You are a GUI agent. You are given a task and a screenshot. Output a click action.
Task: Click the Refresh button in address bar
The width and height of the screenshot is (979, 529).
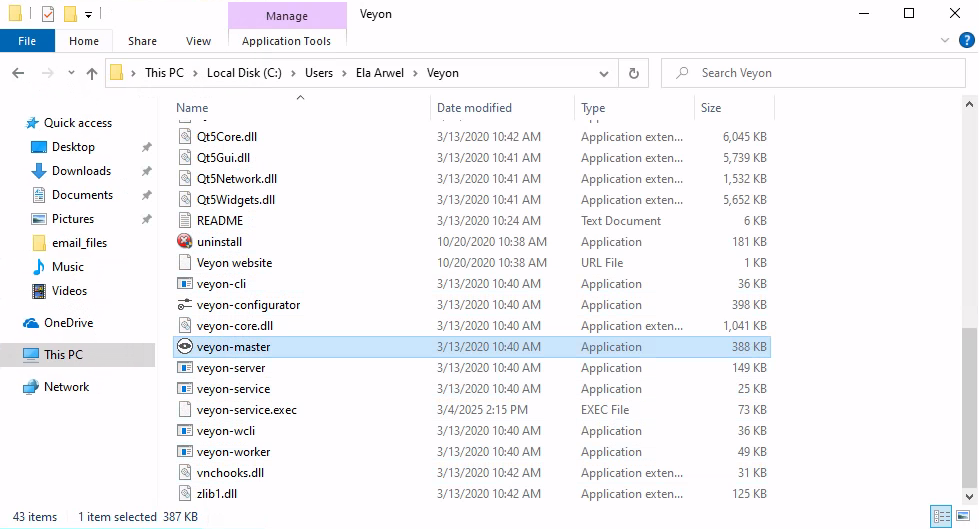(634, 73)
